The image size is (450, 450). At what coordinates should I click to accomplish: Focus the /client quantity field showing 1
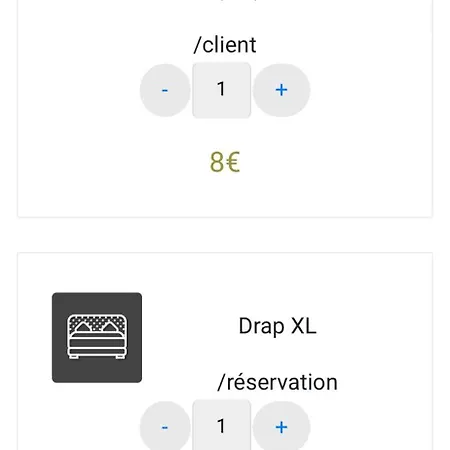pos(222,90)
